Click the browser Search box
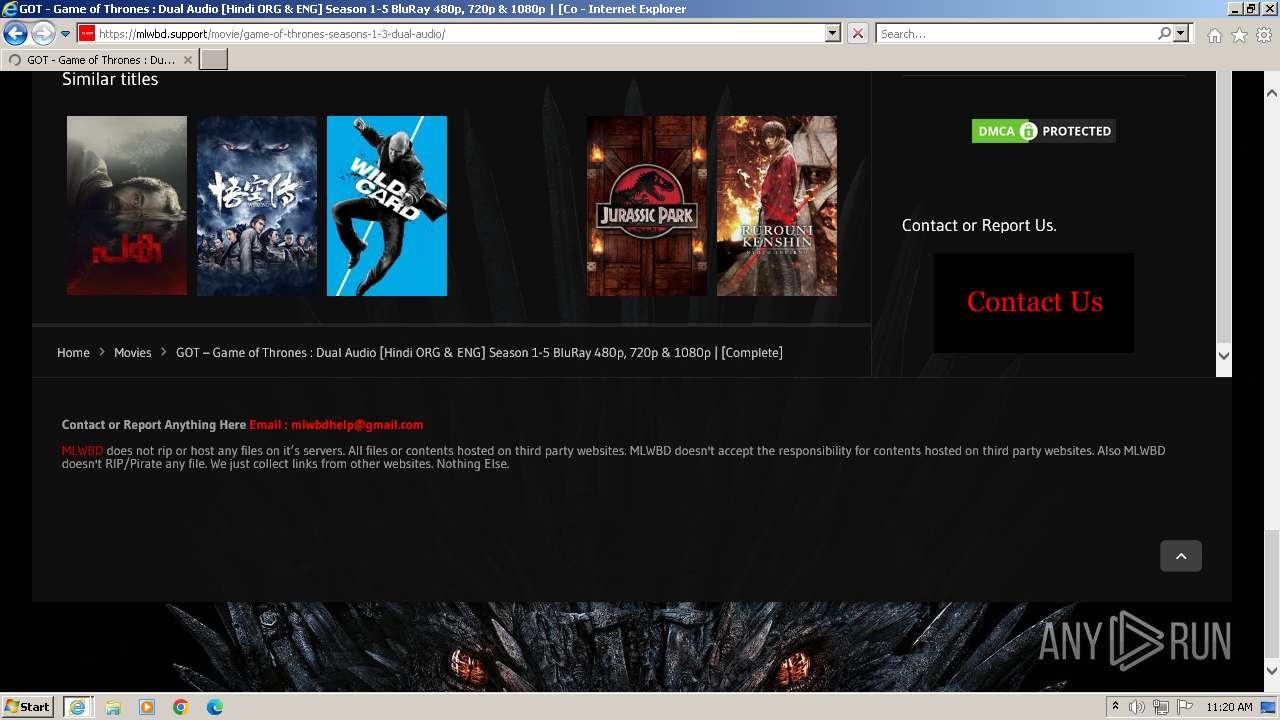This screenshot has width=1280, height=720. click(1016, 33)
